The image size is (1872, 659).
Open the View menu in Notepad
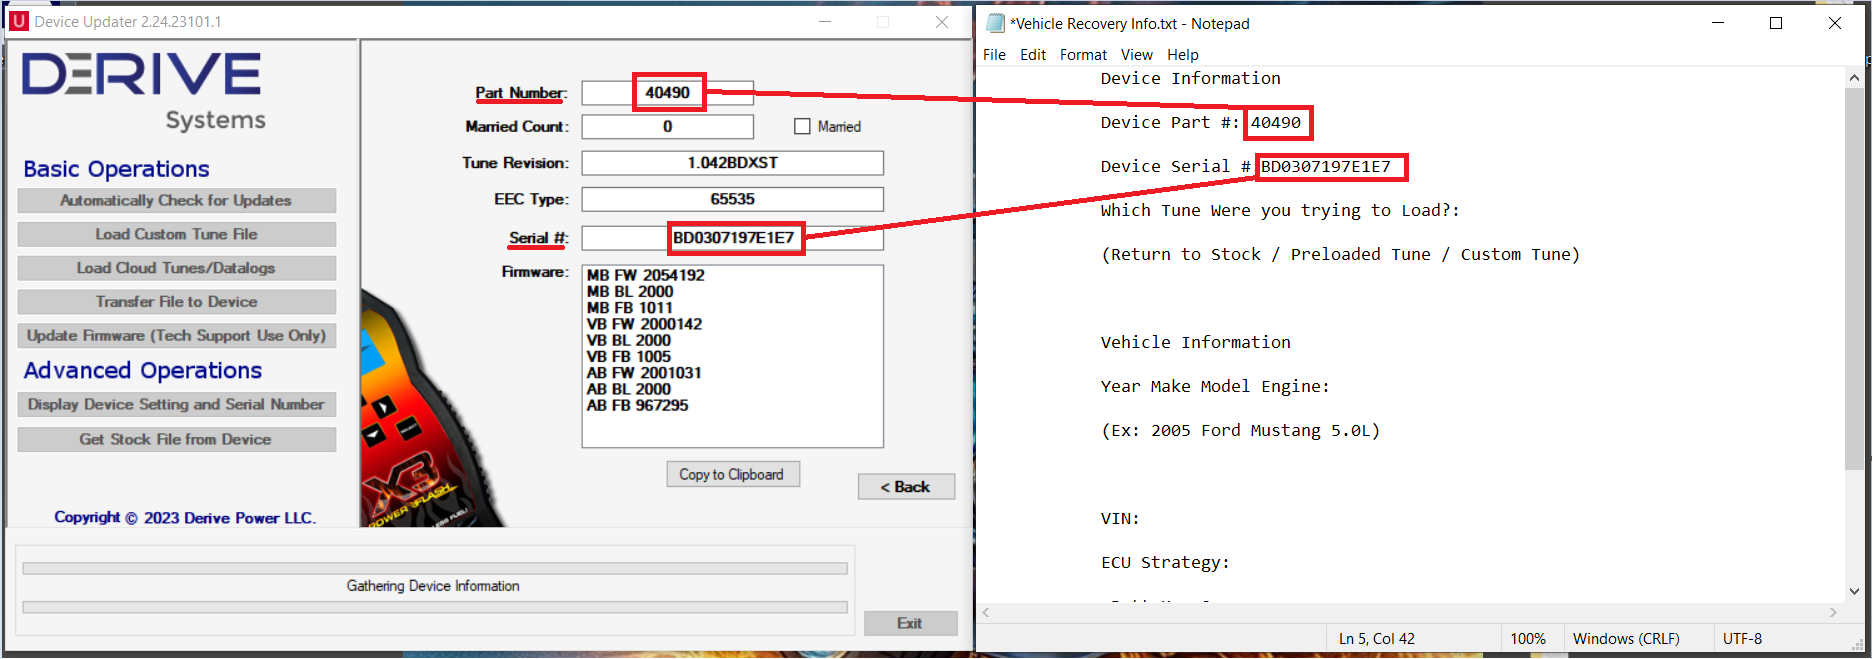(1136, 55)
